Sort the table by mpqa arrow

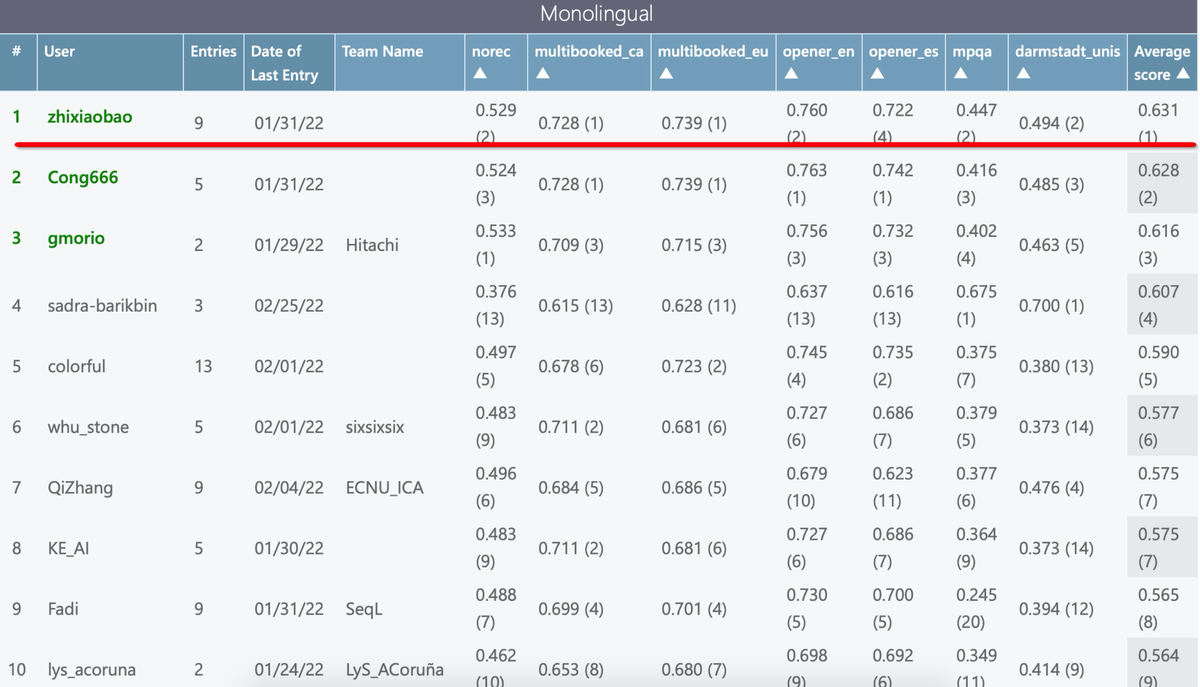(x=961, y=74)
